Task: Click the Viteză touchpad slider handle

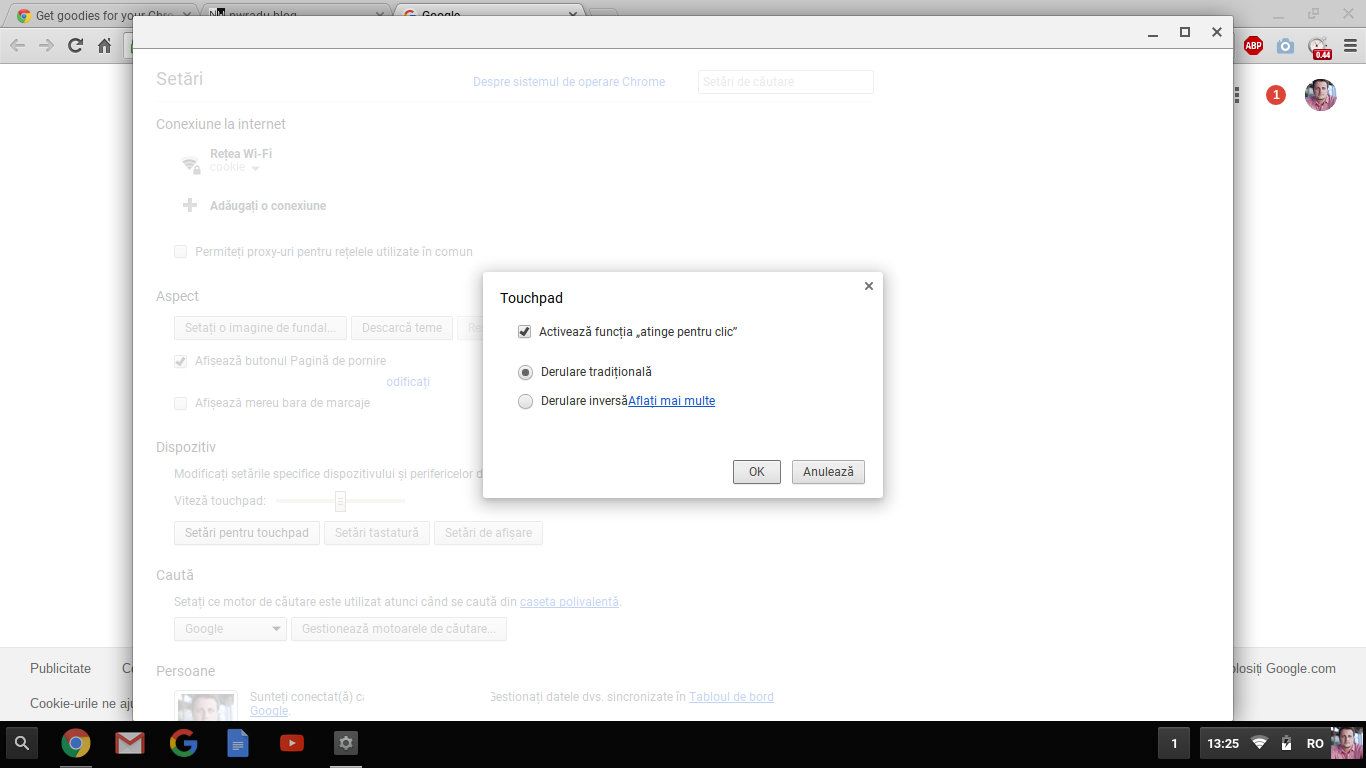Action: point(340,501)
